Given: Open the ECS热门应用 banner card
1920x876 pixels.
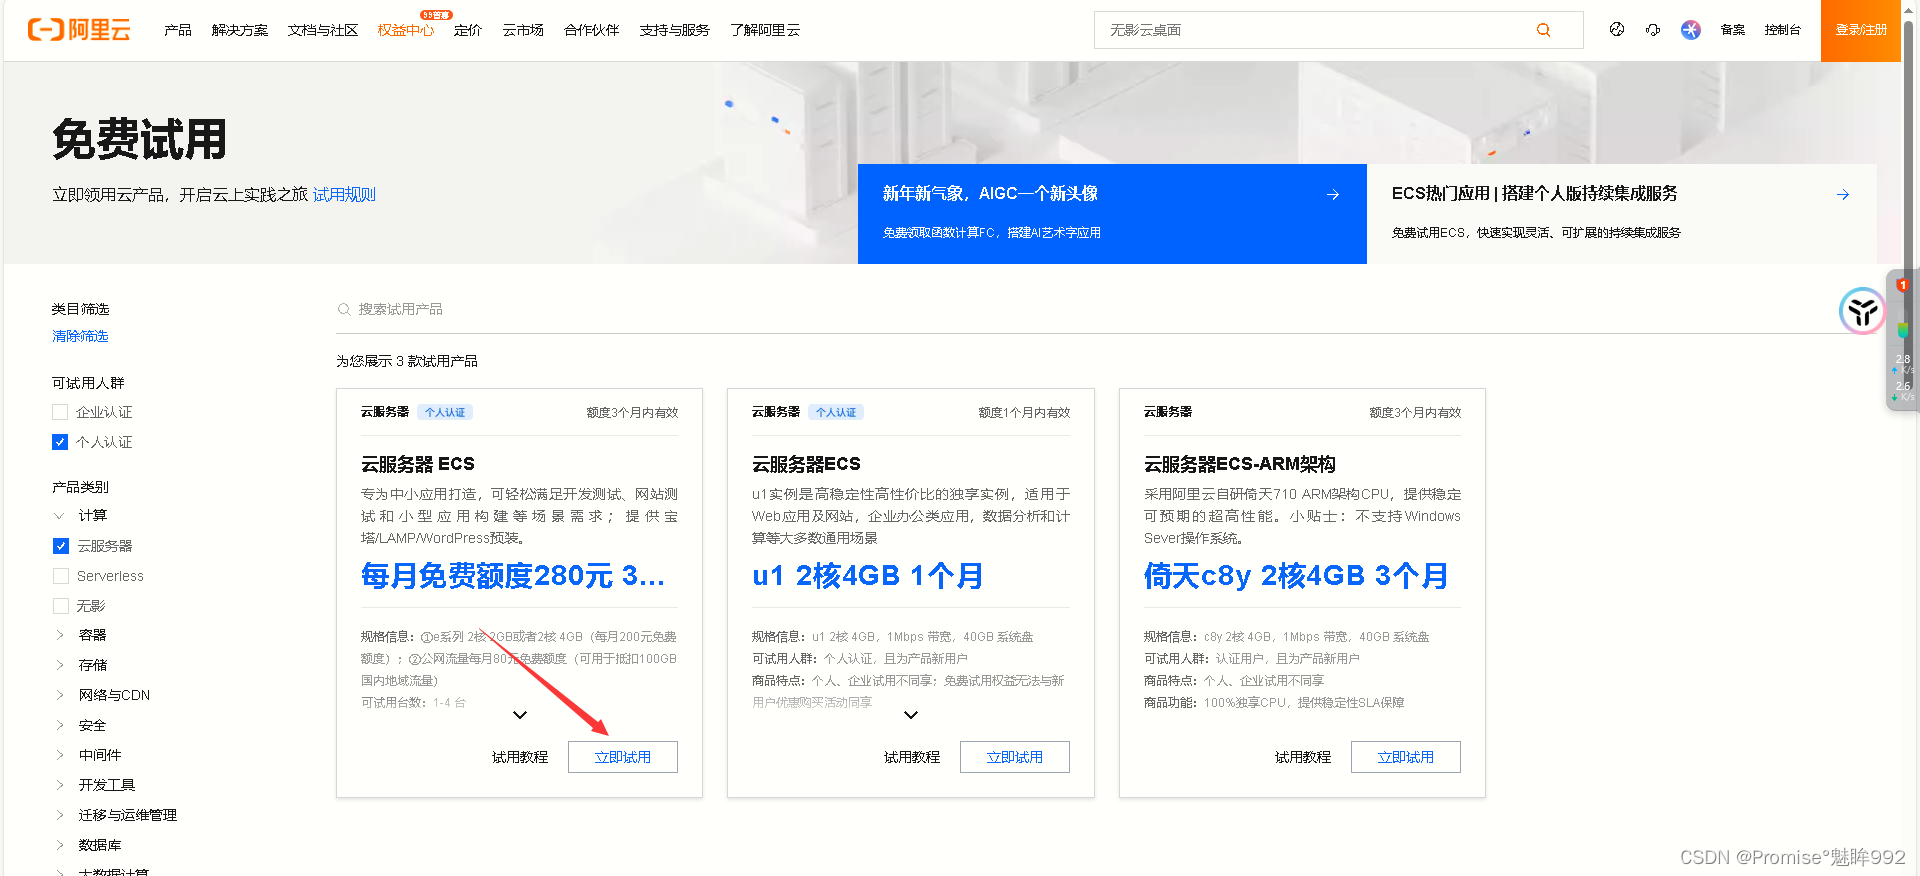Looking at the screenshot, I should coord(1622,214).
